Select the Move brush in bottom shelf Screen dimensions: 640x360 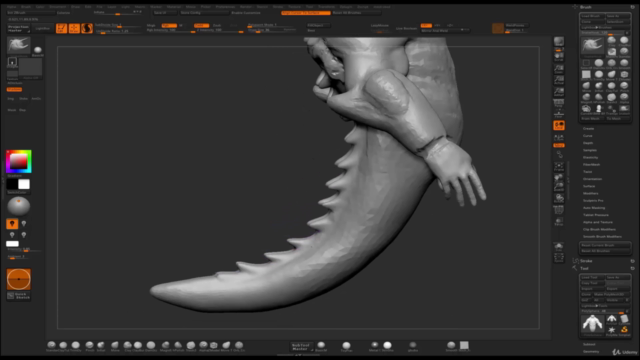tap(115, 346)
